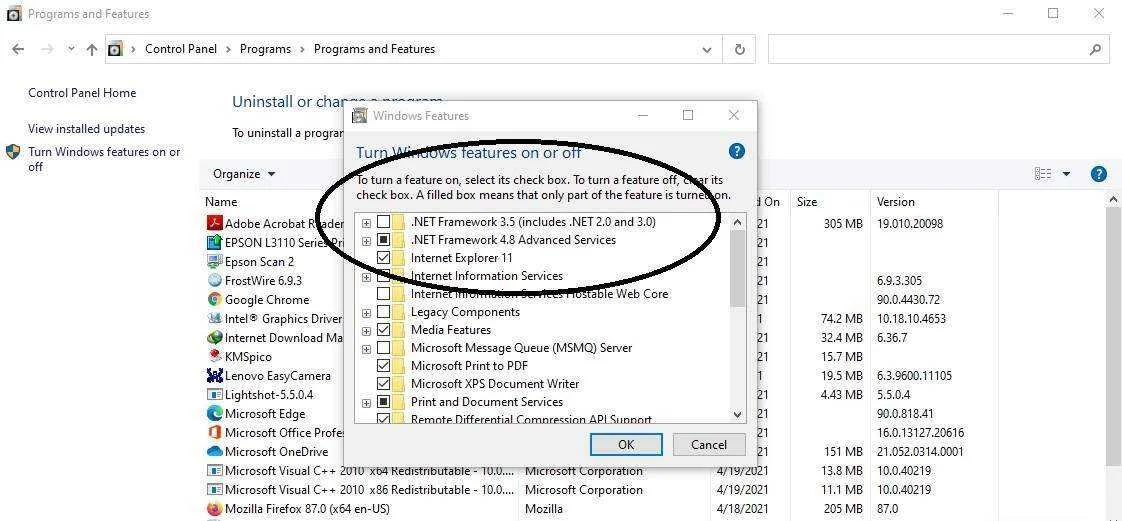Enable the .NET Framework 3.5 checkbox
This screenshot has height=521, width=1122.
tap(384, 222)
